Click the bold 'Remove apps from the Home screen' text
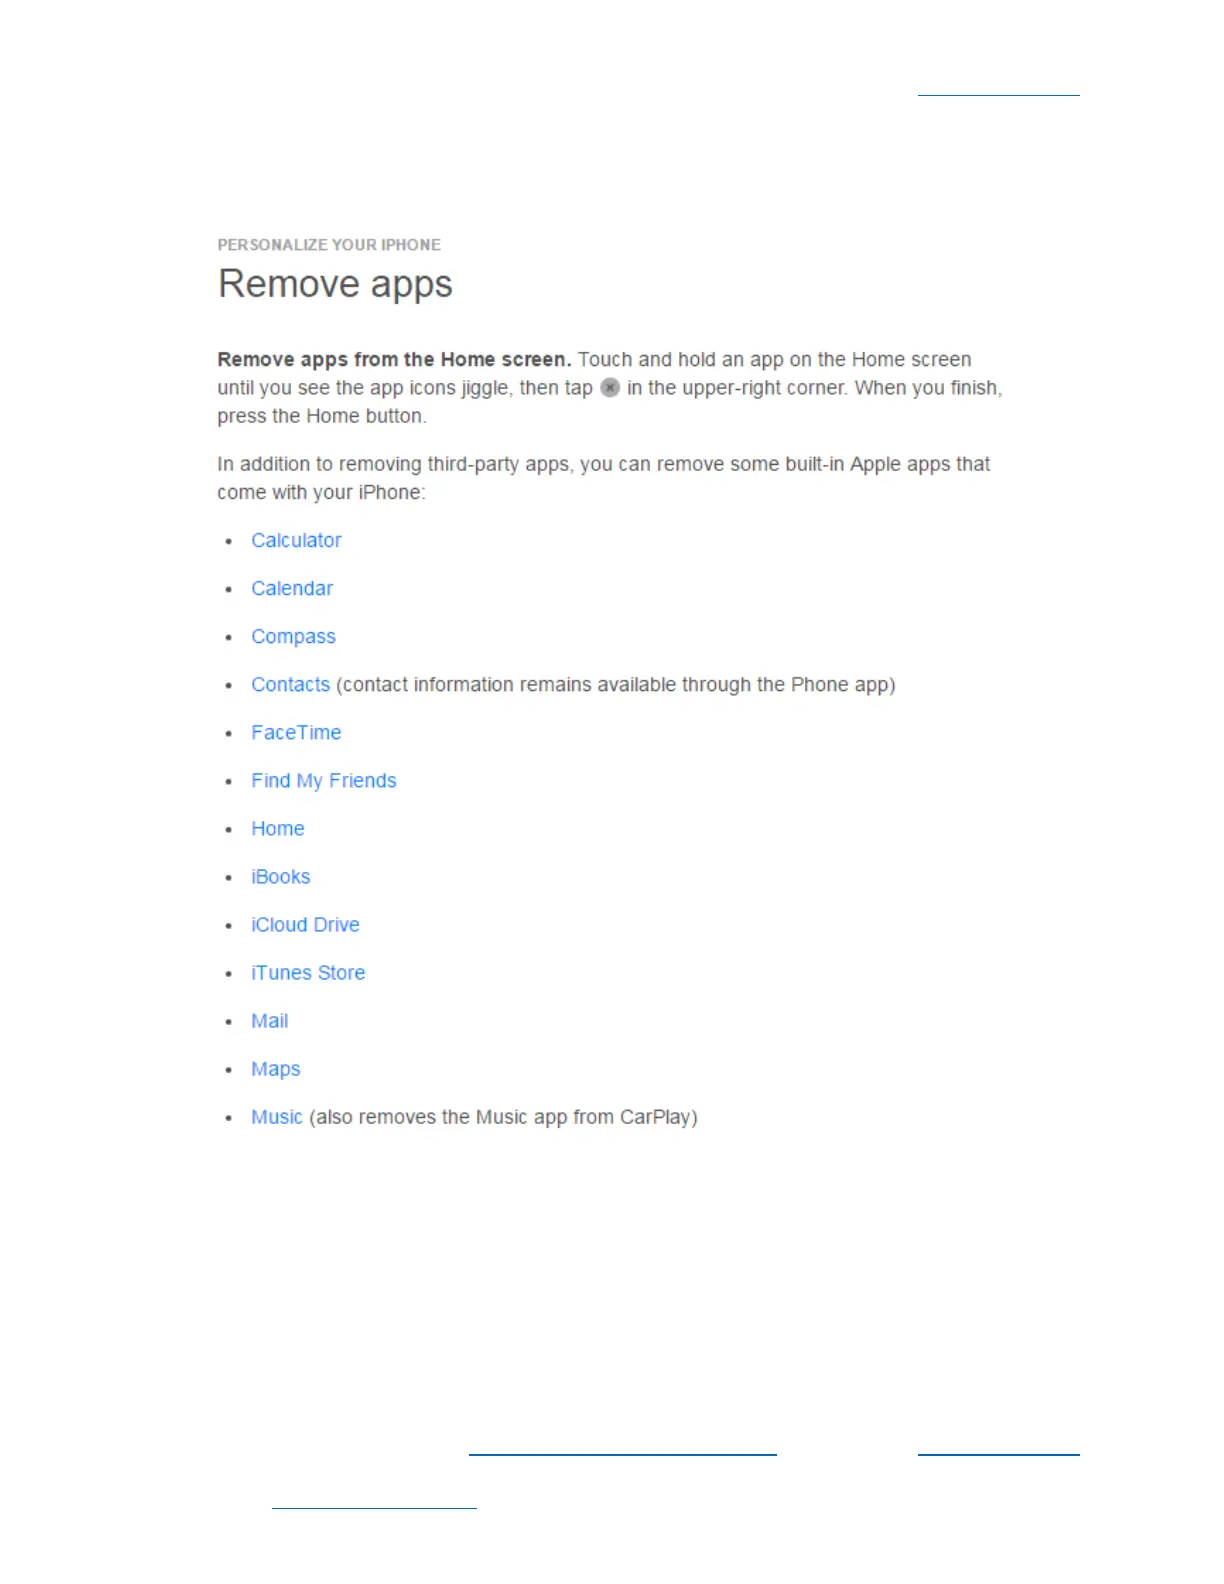Screen dimensions: 1224x1584 pos(394,359)
